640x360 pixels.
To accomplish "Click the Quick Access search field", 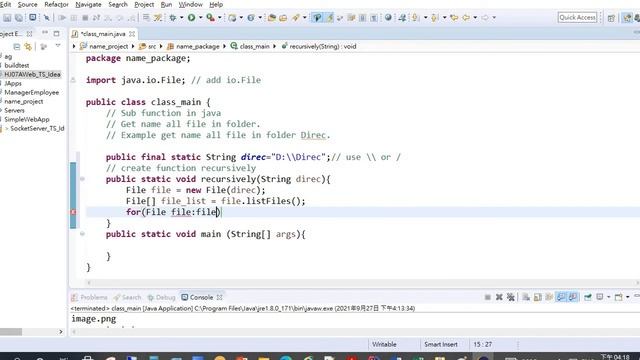I will tap(577, 18).
